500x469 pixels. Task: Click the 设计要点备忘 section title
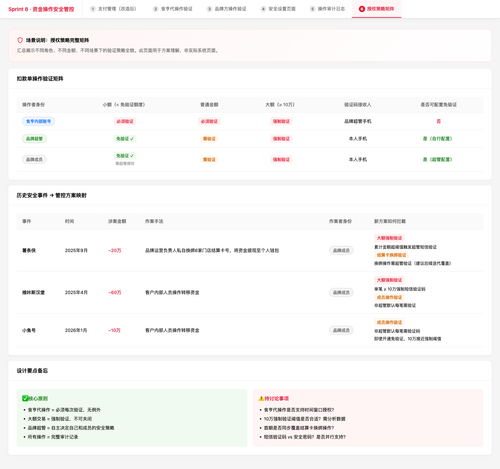(x=32, y=371)
